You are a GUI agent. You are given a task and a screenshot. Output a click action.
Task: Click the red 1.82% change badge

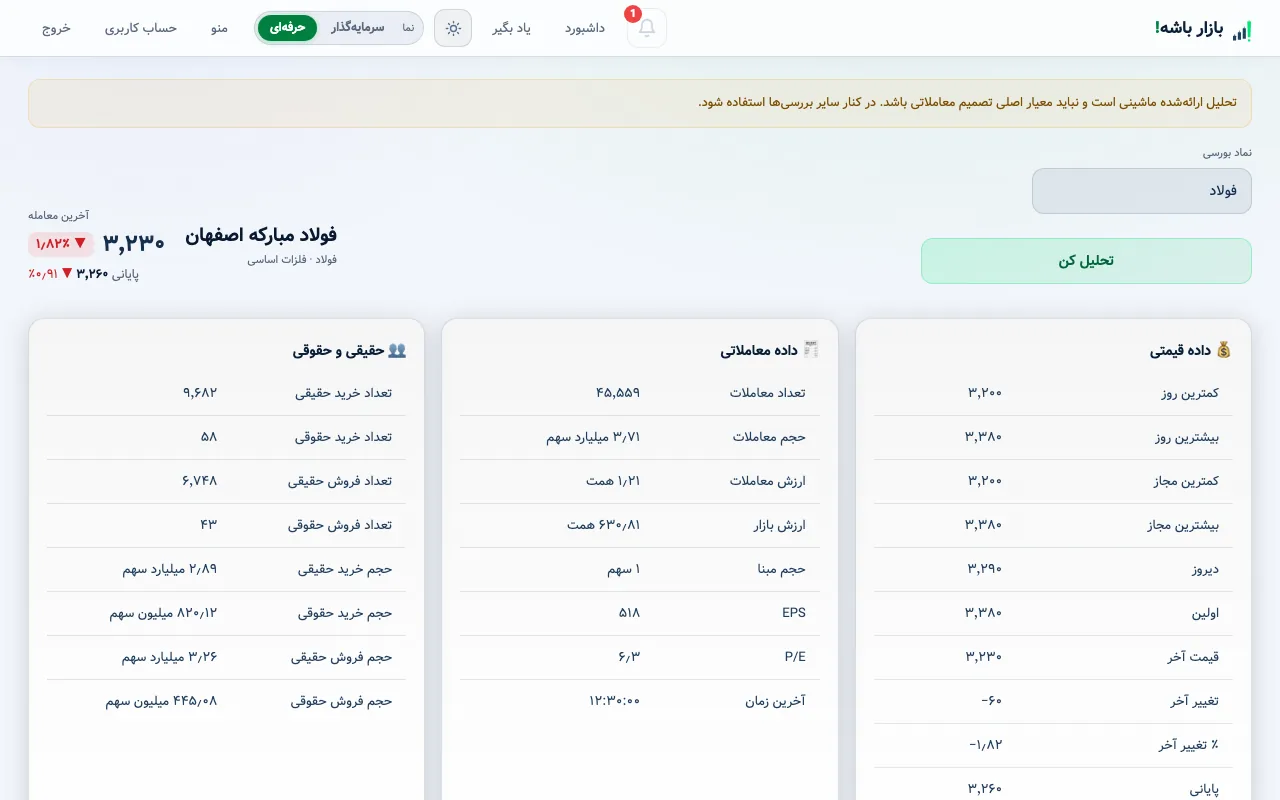point(61,244)
